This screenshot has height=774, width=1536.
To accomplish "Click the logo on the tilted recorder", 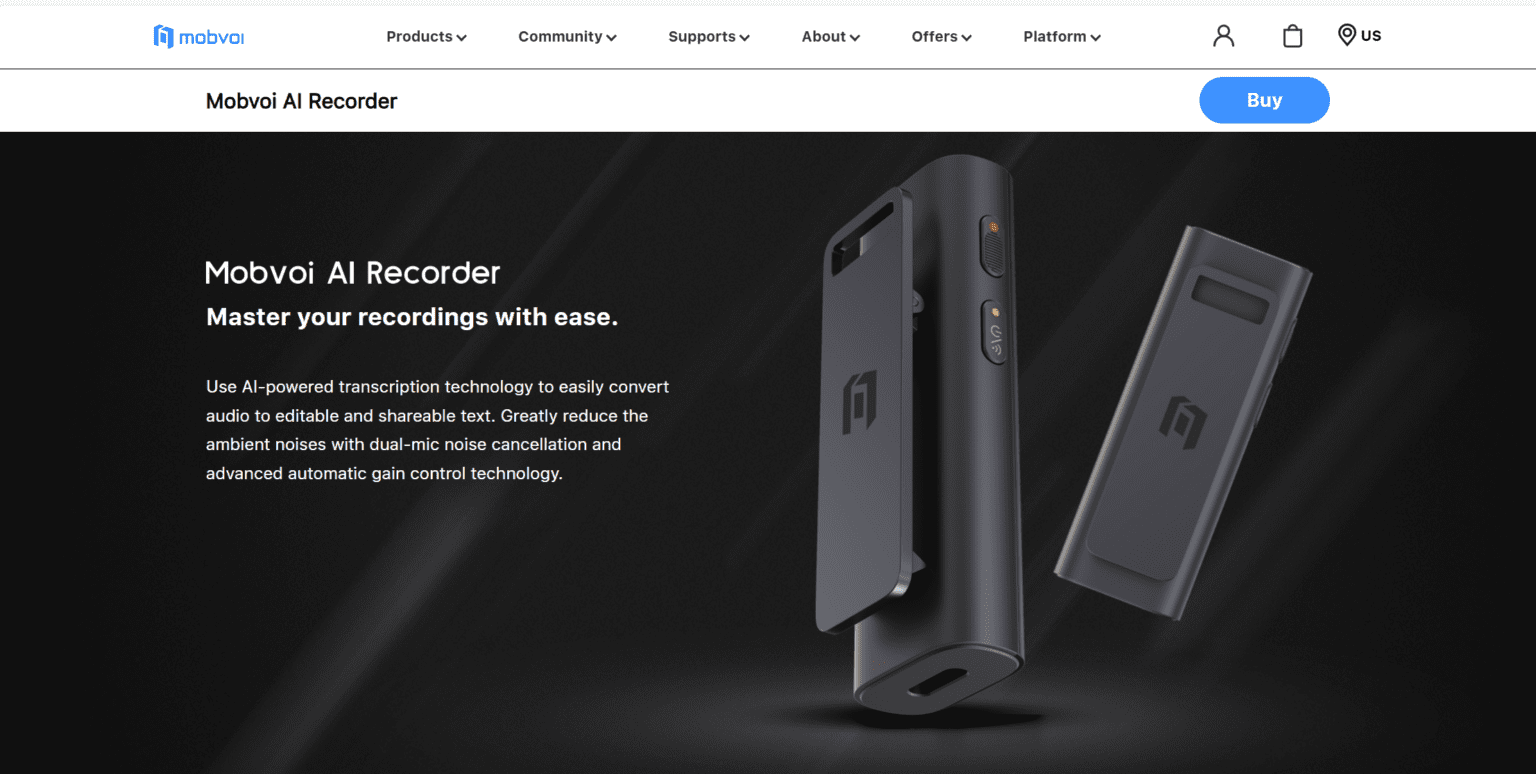I will point(1183,421).
